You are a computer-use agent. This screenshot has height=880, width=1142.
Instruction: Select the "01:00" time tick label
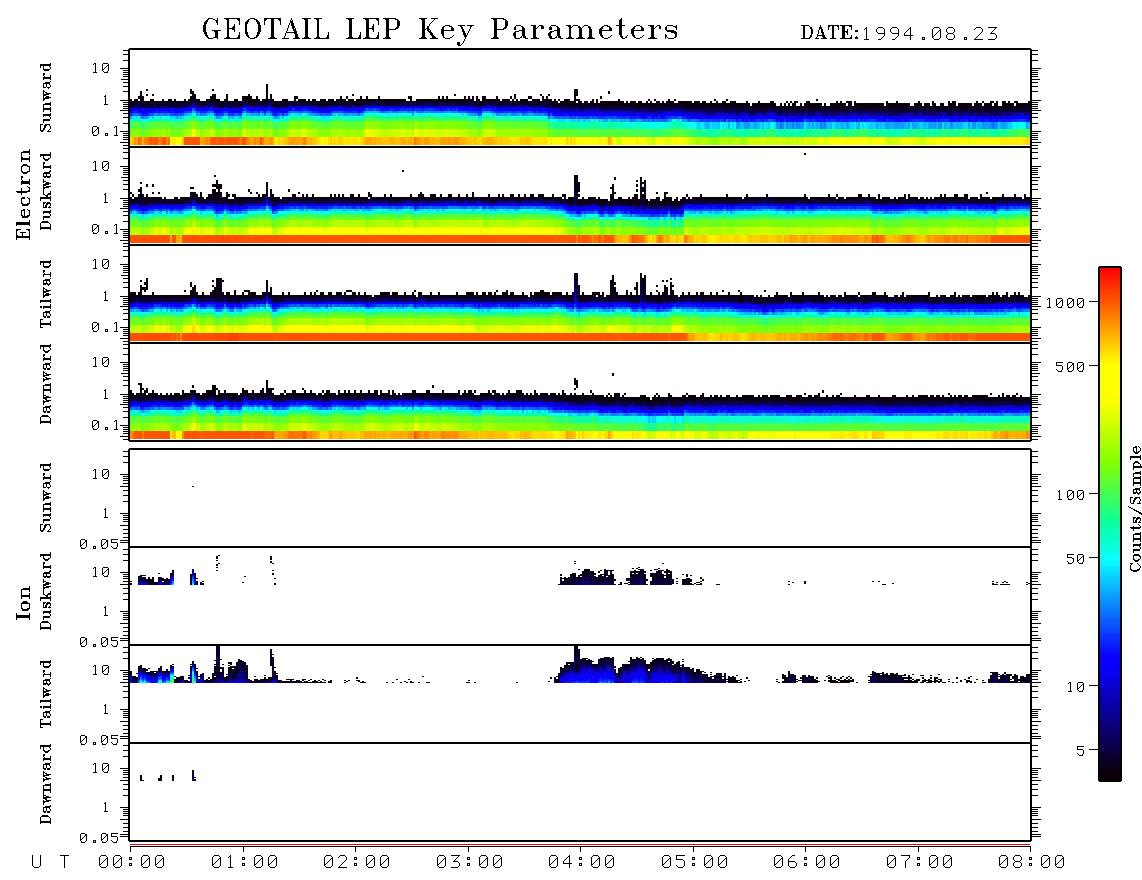click(x=244, y=862)
